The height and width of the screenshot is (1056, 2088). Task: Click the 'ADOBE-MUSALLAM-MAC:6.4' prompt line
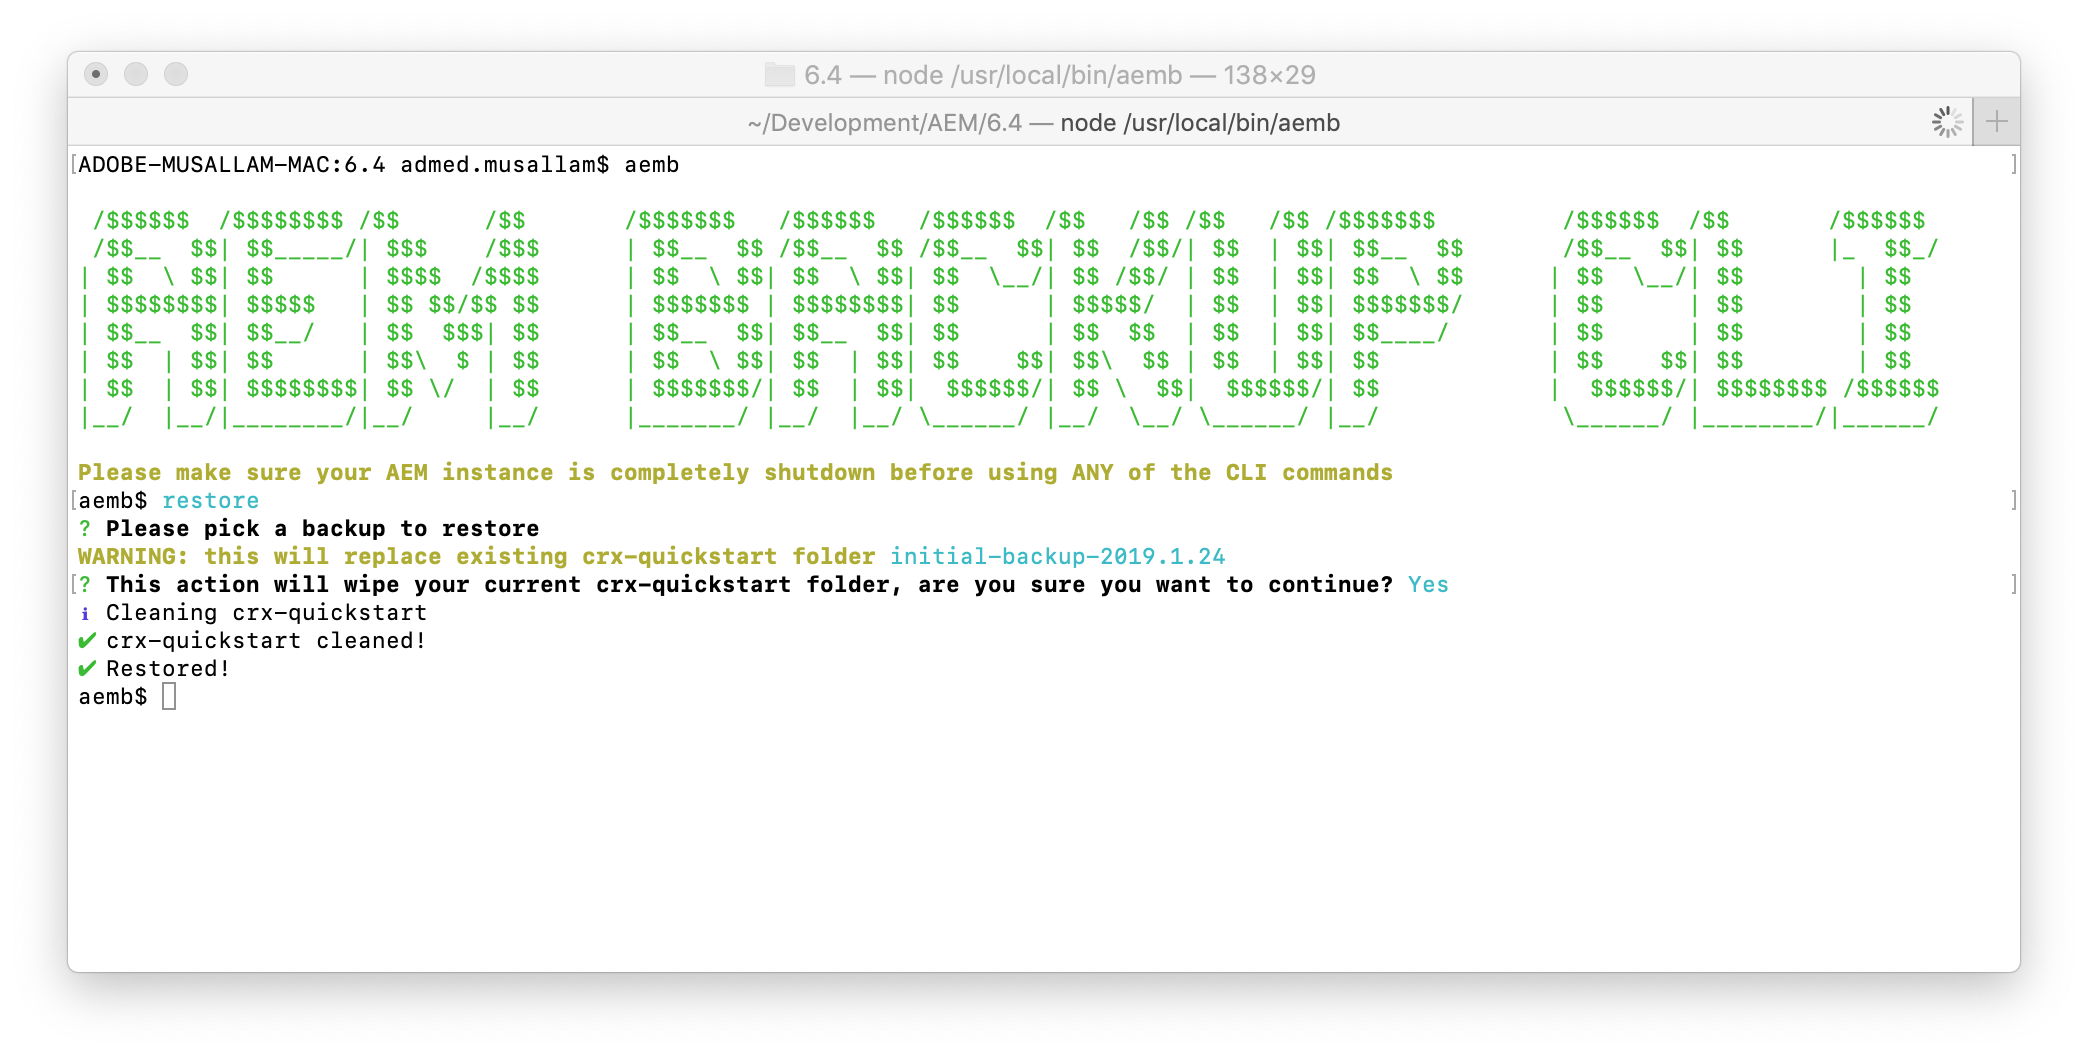pyautogui.click(x=378, y=164)
